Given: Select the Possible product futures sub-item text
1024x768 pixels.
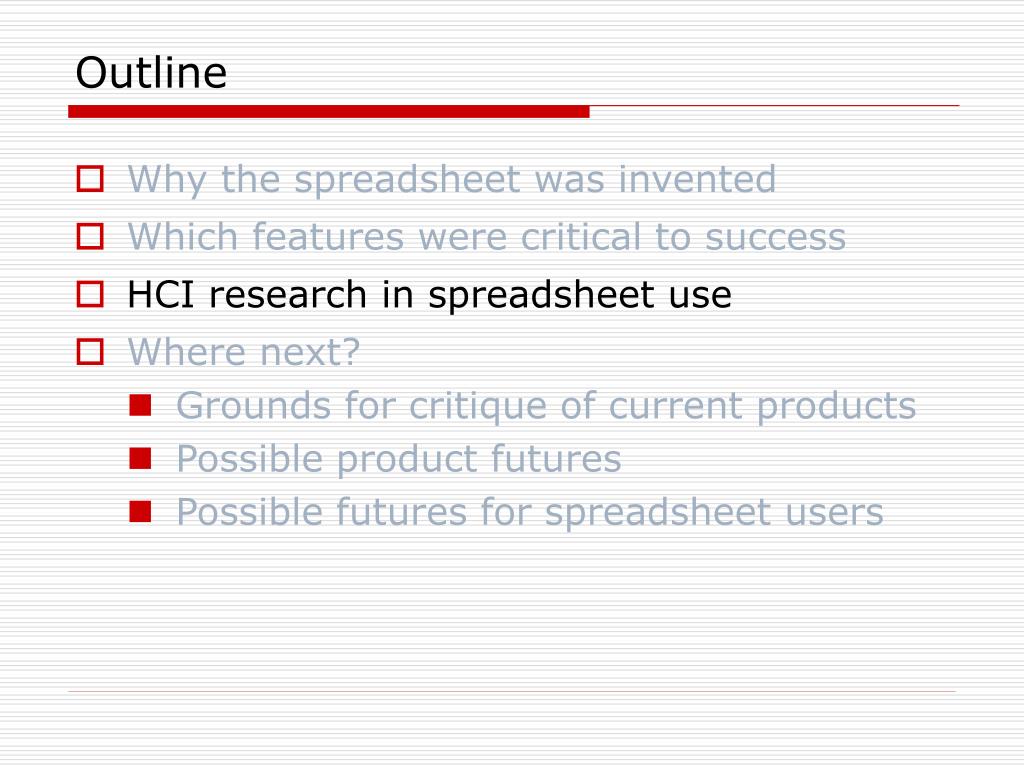Looking at the screenshot, I should click(398, 458).
